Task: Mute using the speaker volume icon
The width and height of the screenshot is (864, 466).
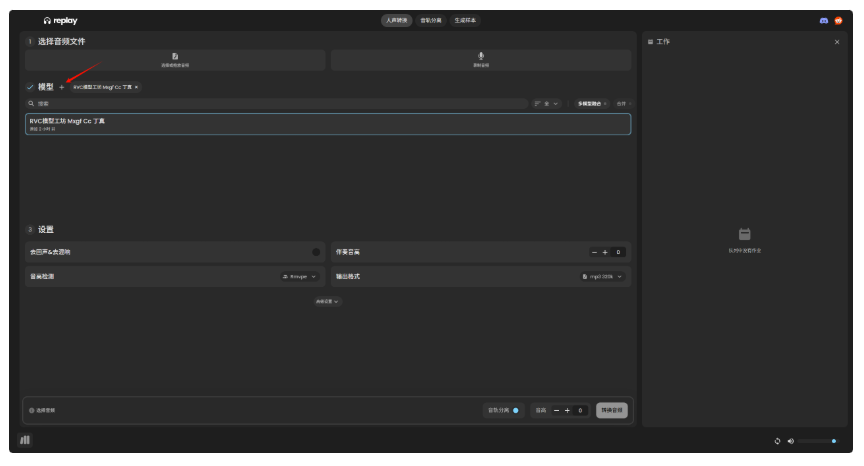Action: [791, 441]
